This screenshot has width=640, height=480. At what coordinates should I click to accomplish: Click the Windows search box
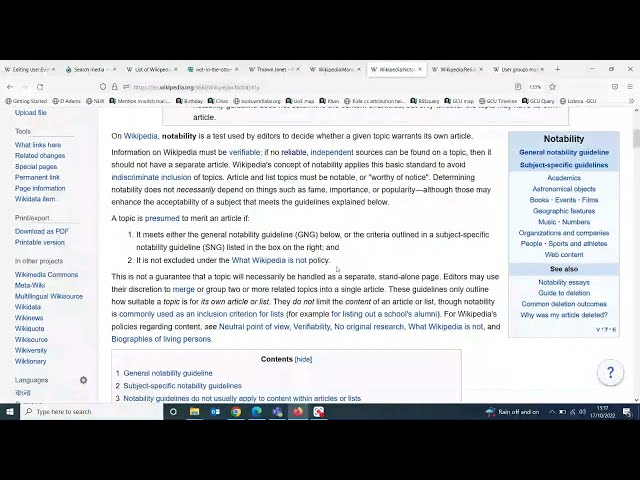91,412
